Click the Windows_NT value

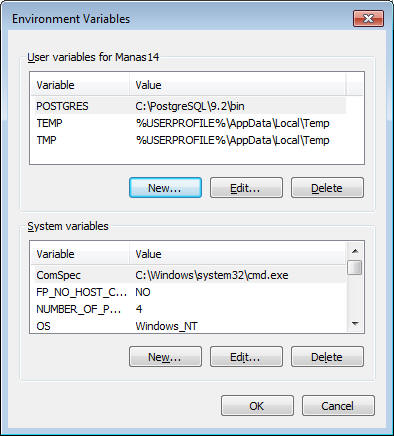[x=166, y=326]
